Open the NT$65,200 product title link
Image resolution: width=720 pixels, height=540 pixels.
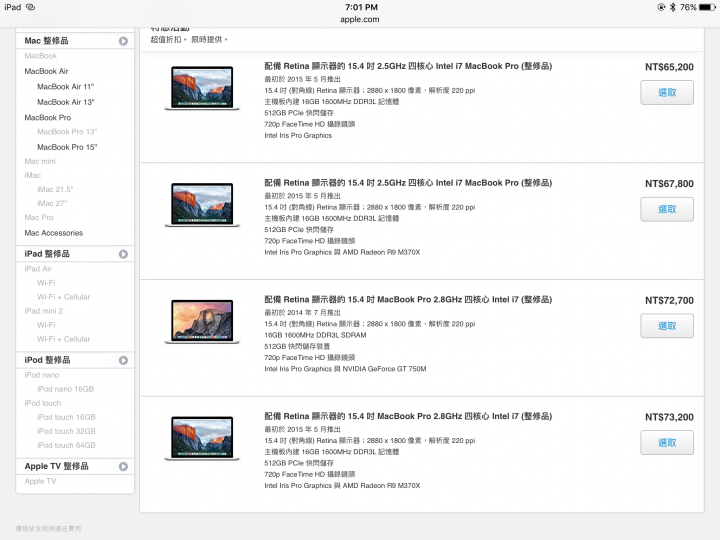click(x=408, y=66)
